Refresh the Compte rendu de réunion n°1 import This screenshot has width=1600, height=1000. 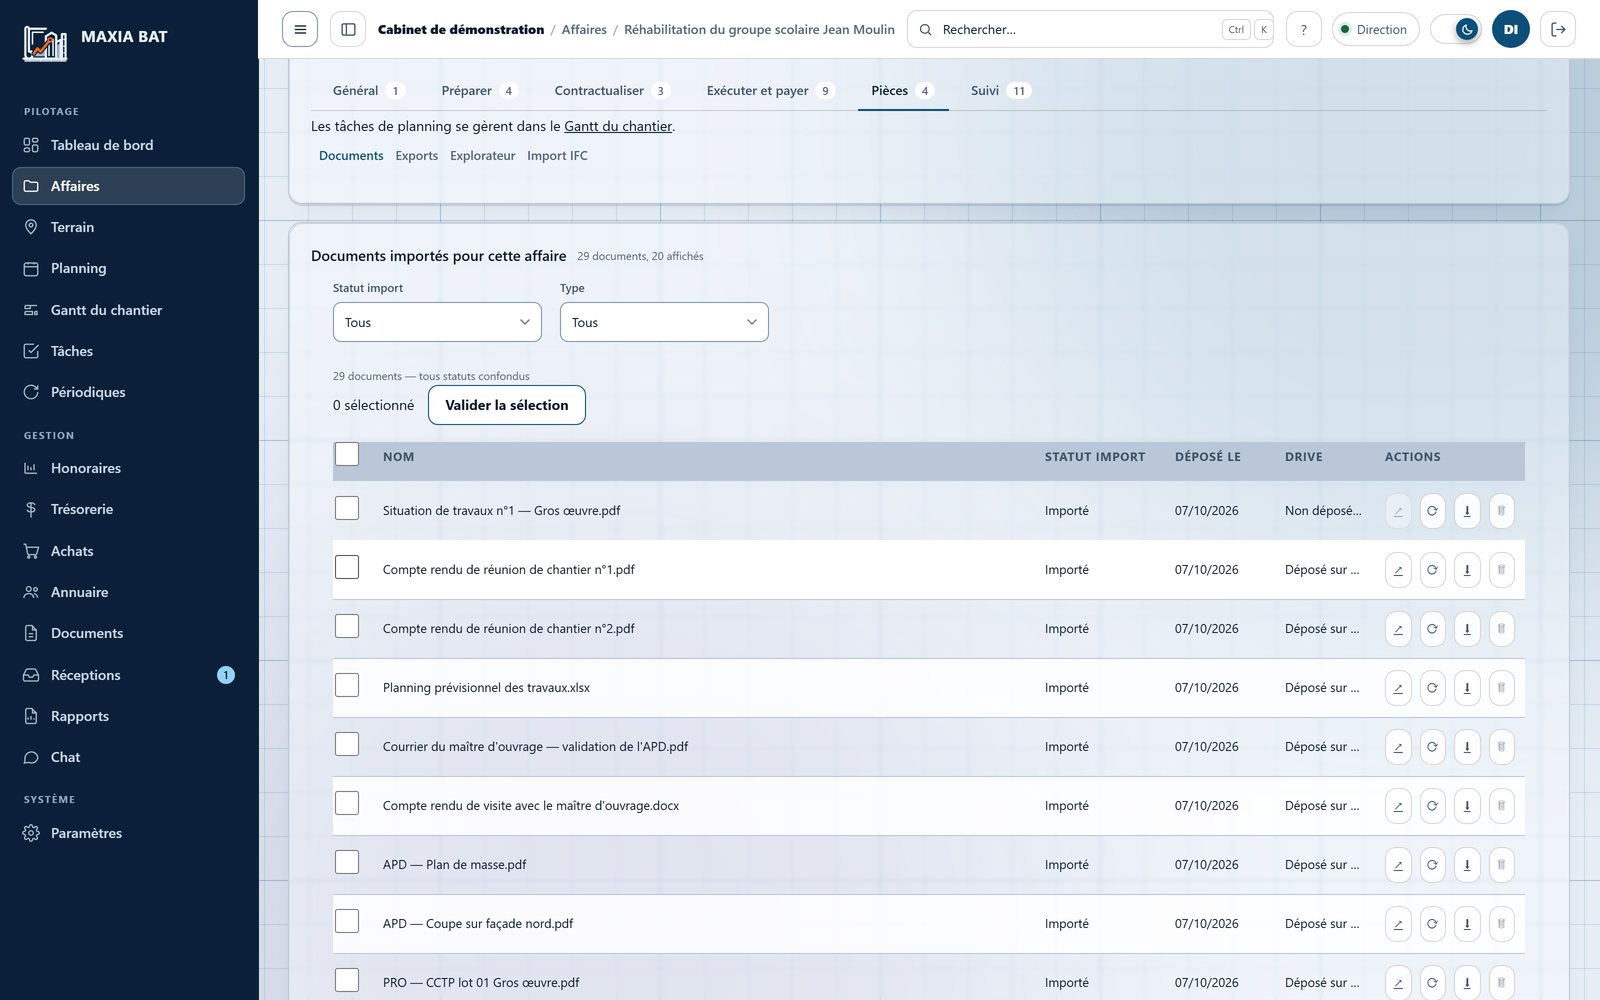[x=1432, y=570]
